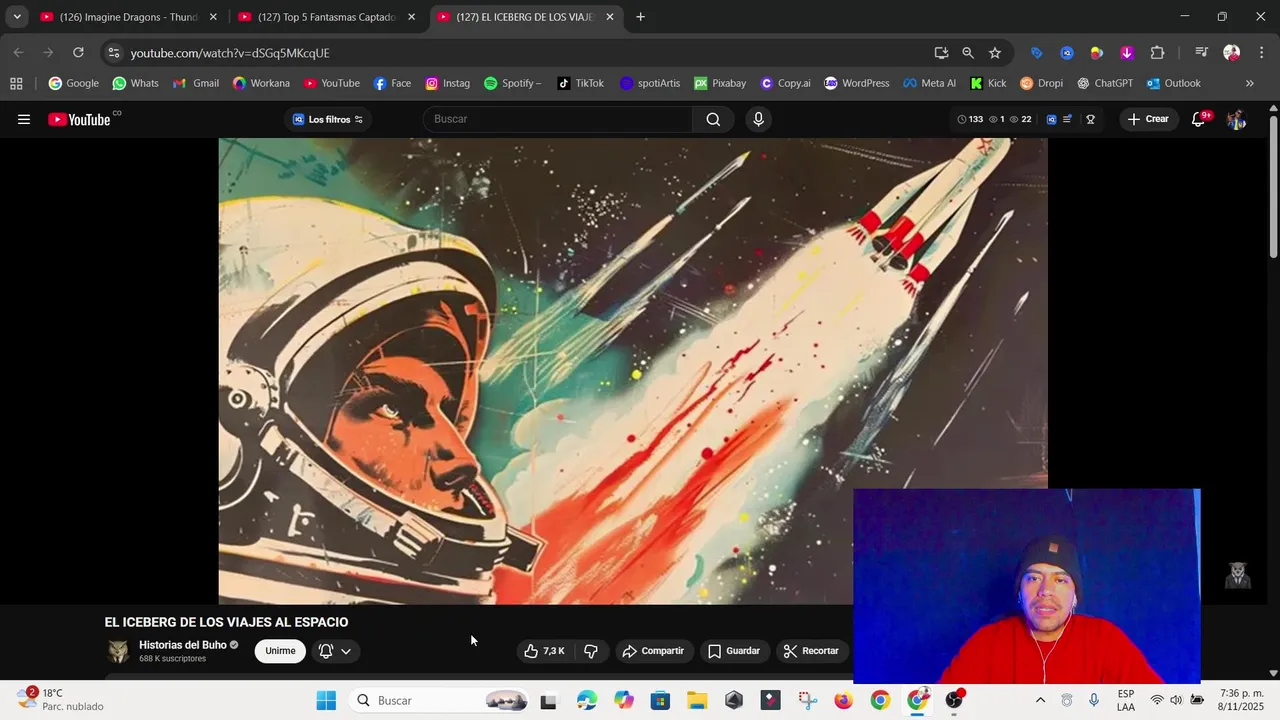Click the Unirme button
Screen dimensions: 1280x720
click(280, 651)
